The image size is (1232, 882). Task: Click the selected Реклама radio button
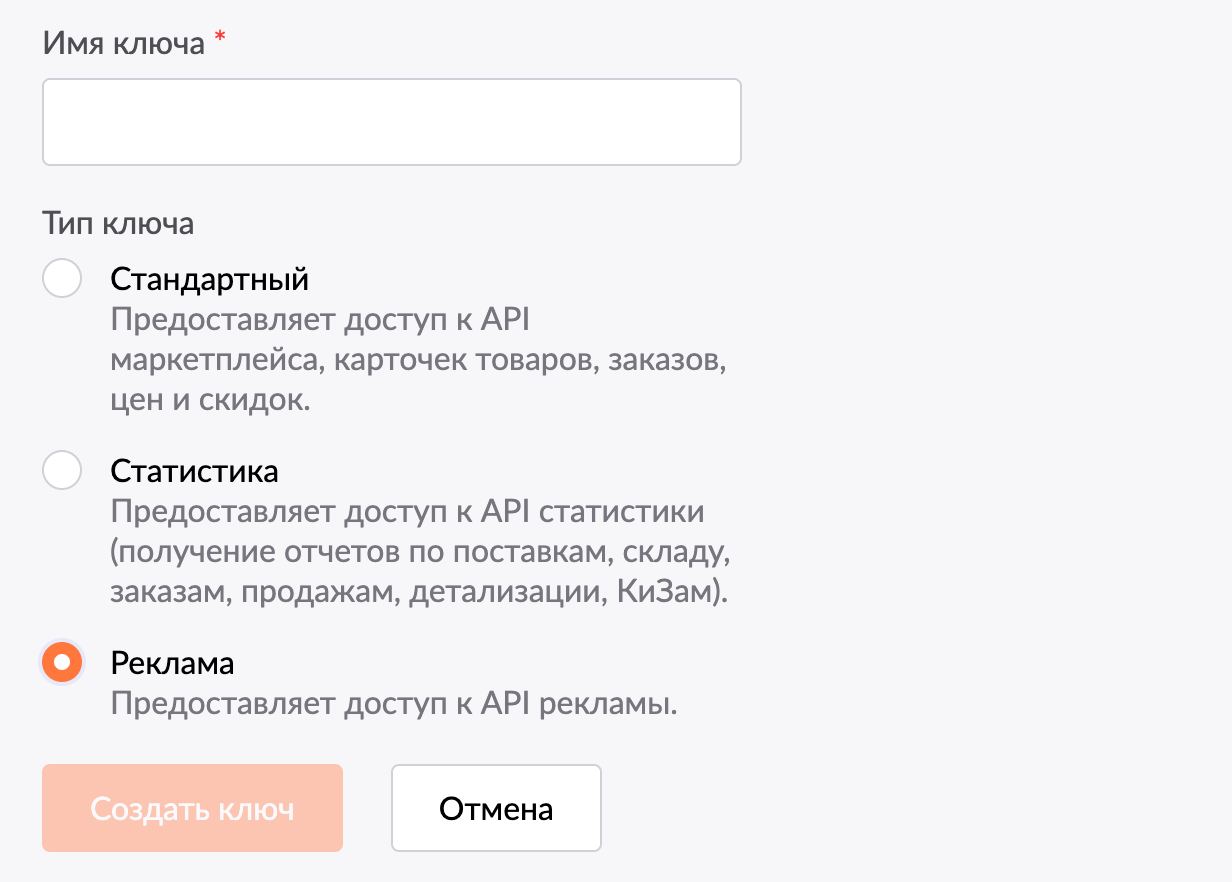[62, 662]
